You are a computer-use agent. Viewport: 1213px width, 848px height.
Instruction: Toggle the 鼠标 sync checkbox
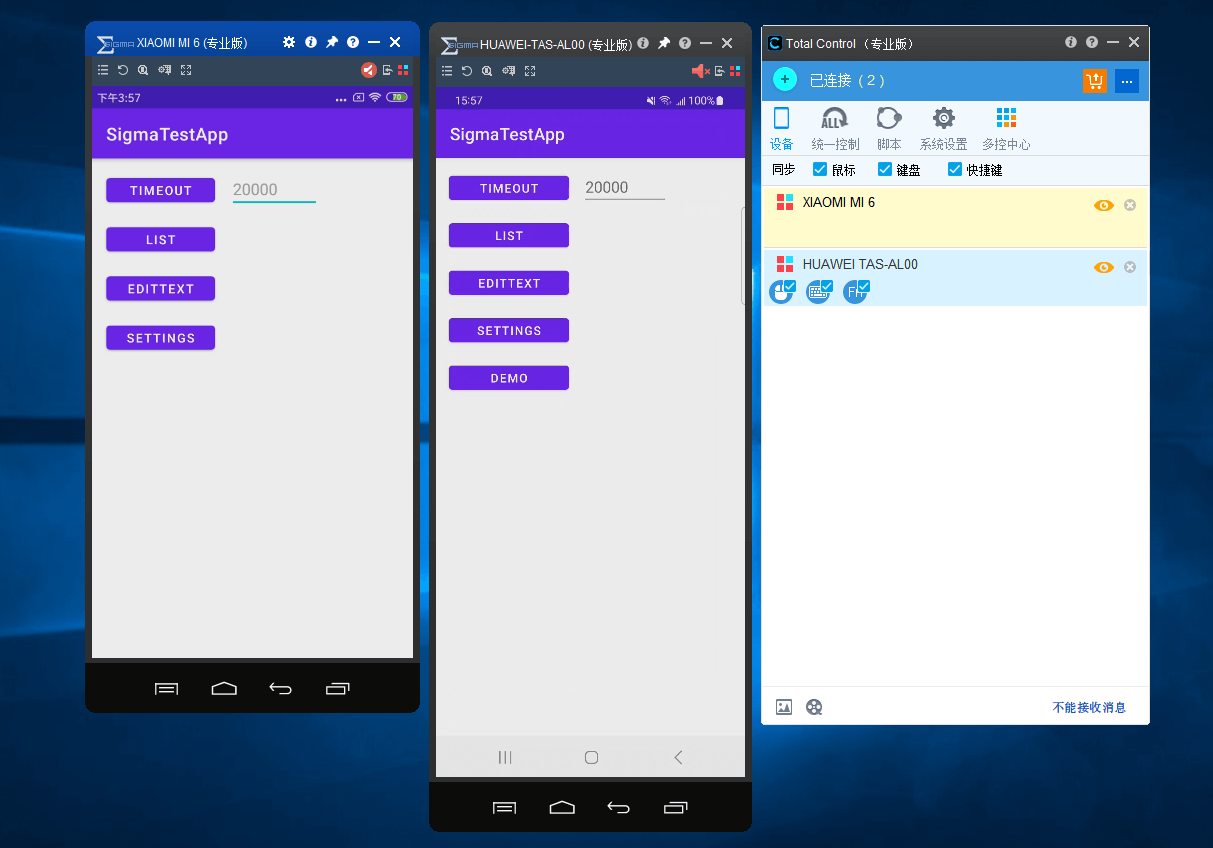(820, 169)
